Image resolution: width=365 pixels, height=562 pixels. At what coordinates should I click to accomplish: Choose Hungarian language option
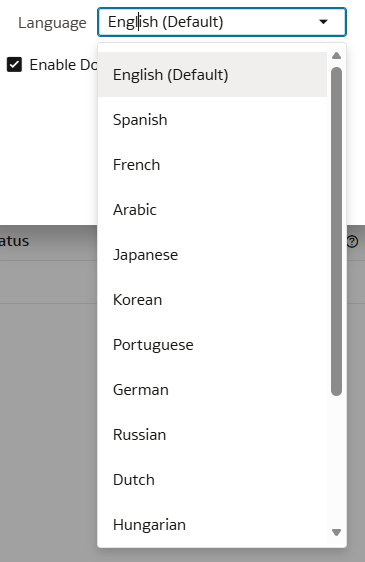coord(212,525)
